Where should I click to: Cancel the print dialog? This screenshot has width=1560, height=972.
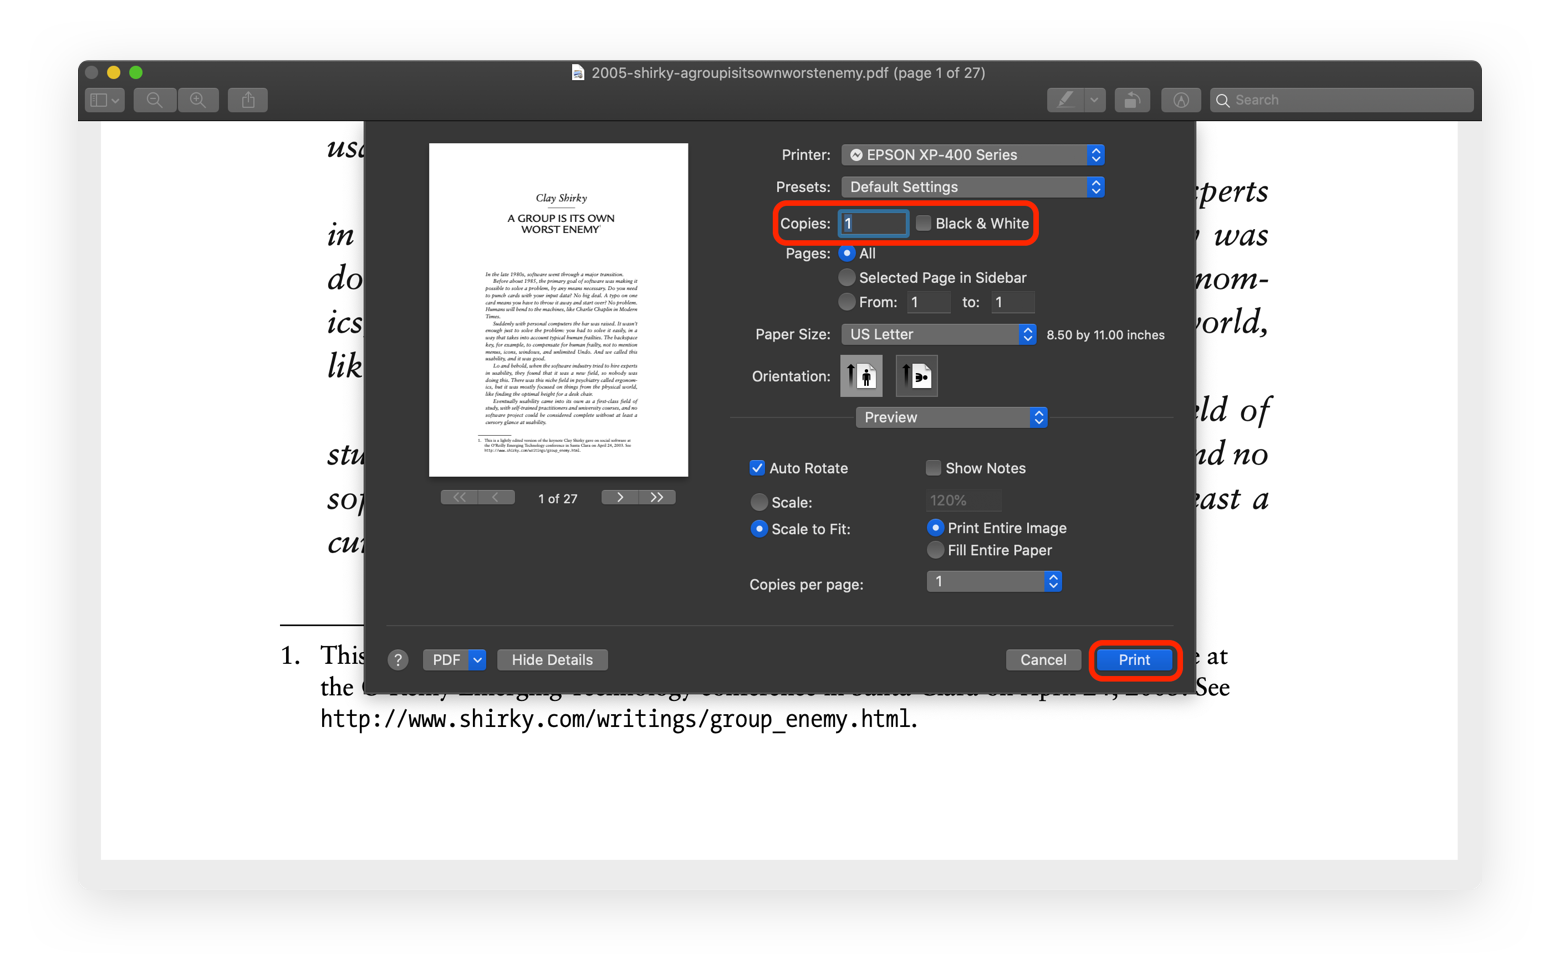click(1043, 660)
